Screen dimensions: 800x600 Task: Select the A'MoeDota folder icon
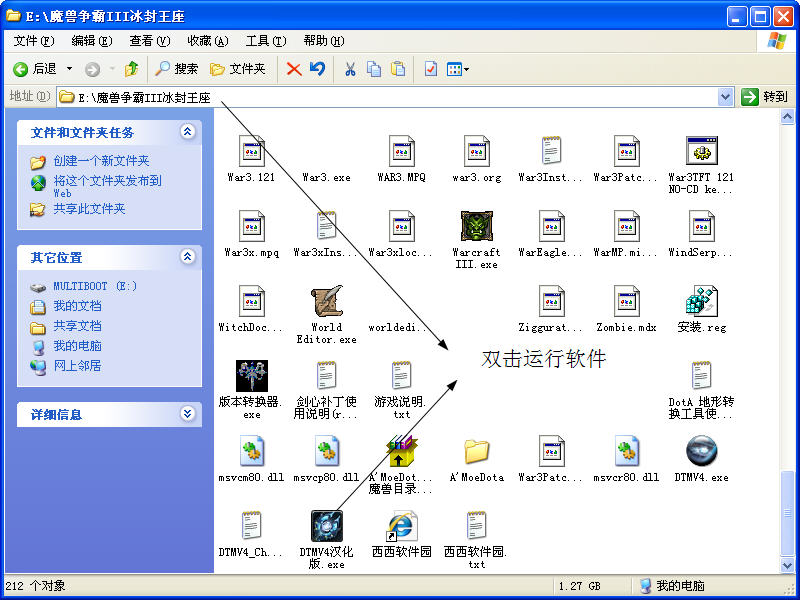(477, 451)
